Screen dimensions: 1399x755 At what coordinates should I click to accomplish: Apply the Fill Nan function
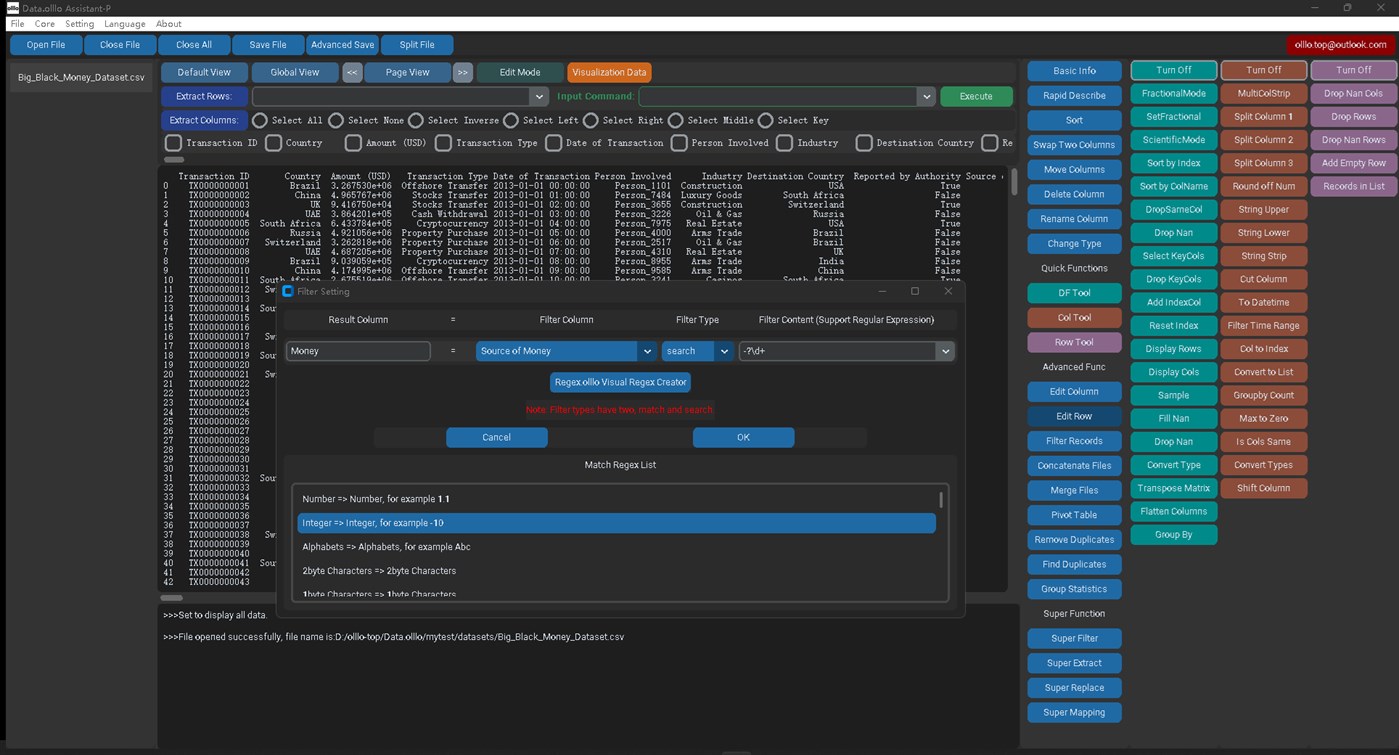point(1172,418)
